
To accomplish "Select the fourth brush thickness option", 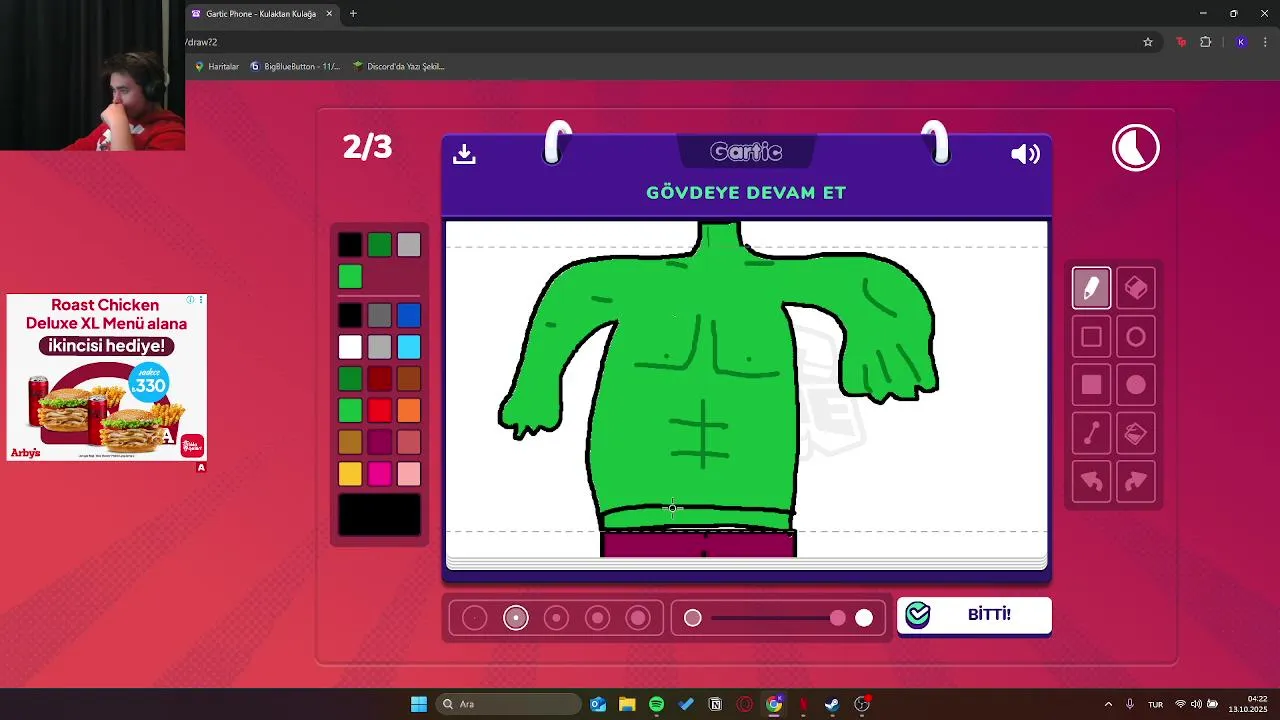I will point(598,618).
